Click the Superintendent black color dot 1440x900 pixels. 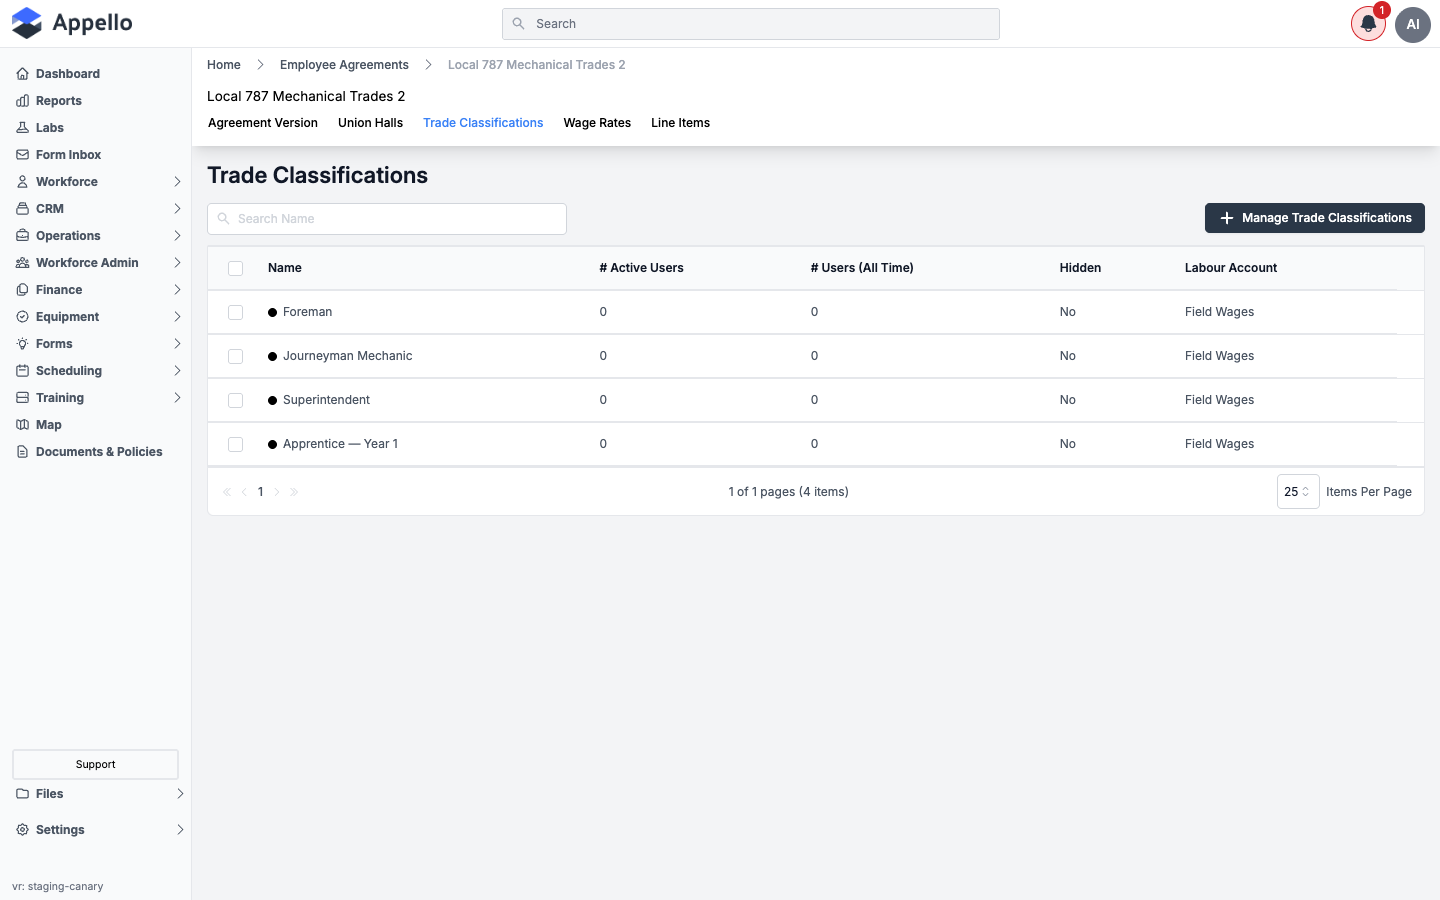click(272, 401)
